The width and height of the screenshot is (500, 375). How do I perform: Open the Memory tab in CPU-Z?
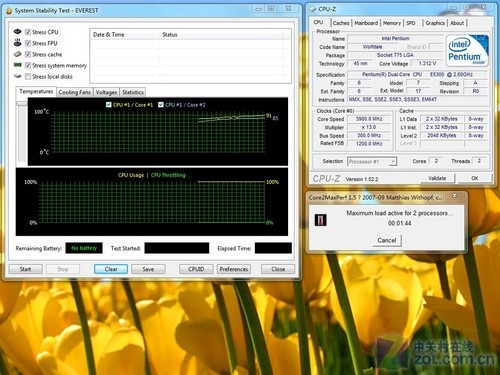point(392,23)
